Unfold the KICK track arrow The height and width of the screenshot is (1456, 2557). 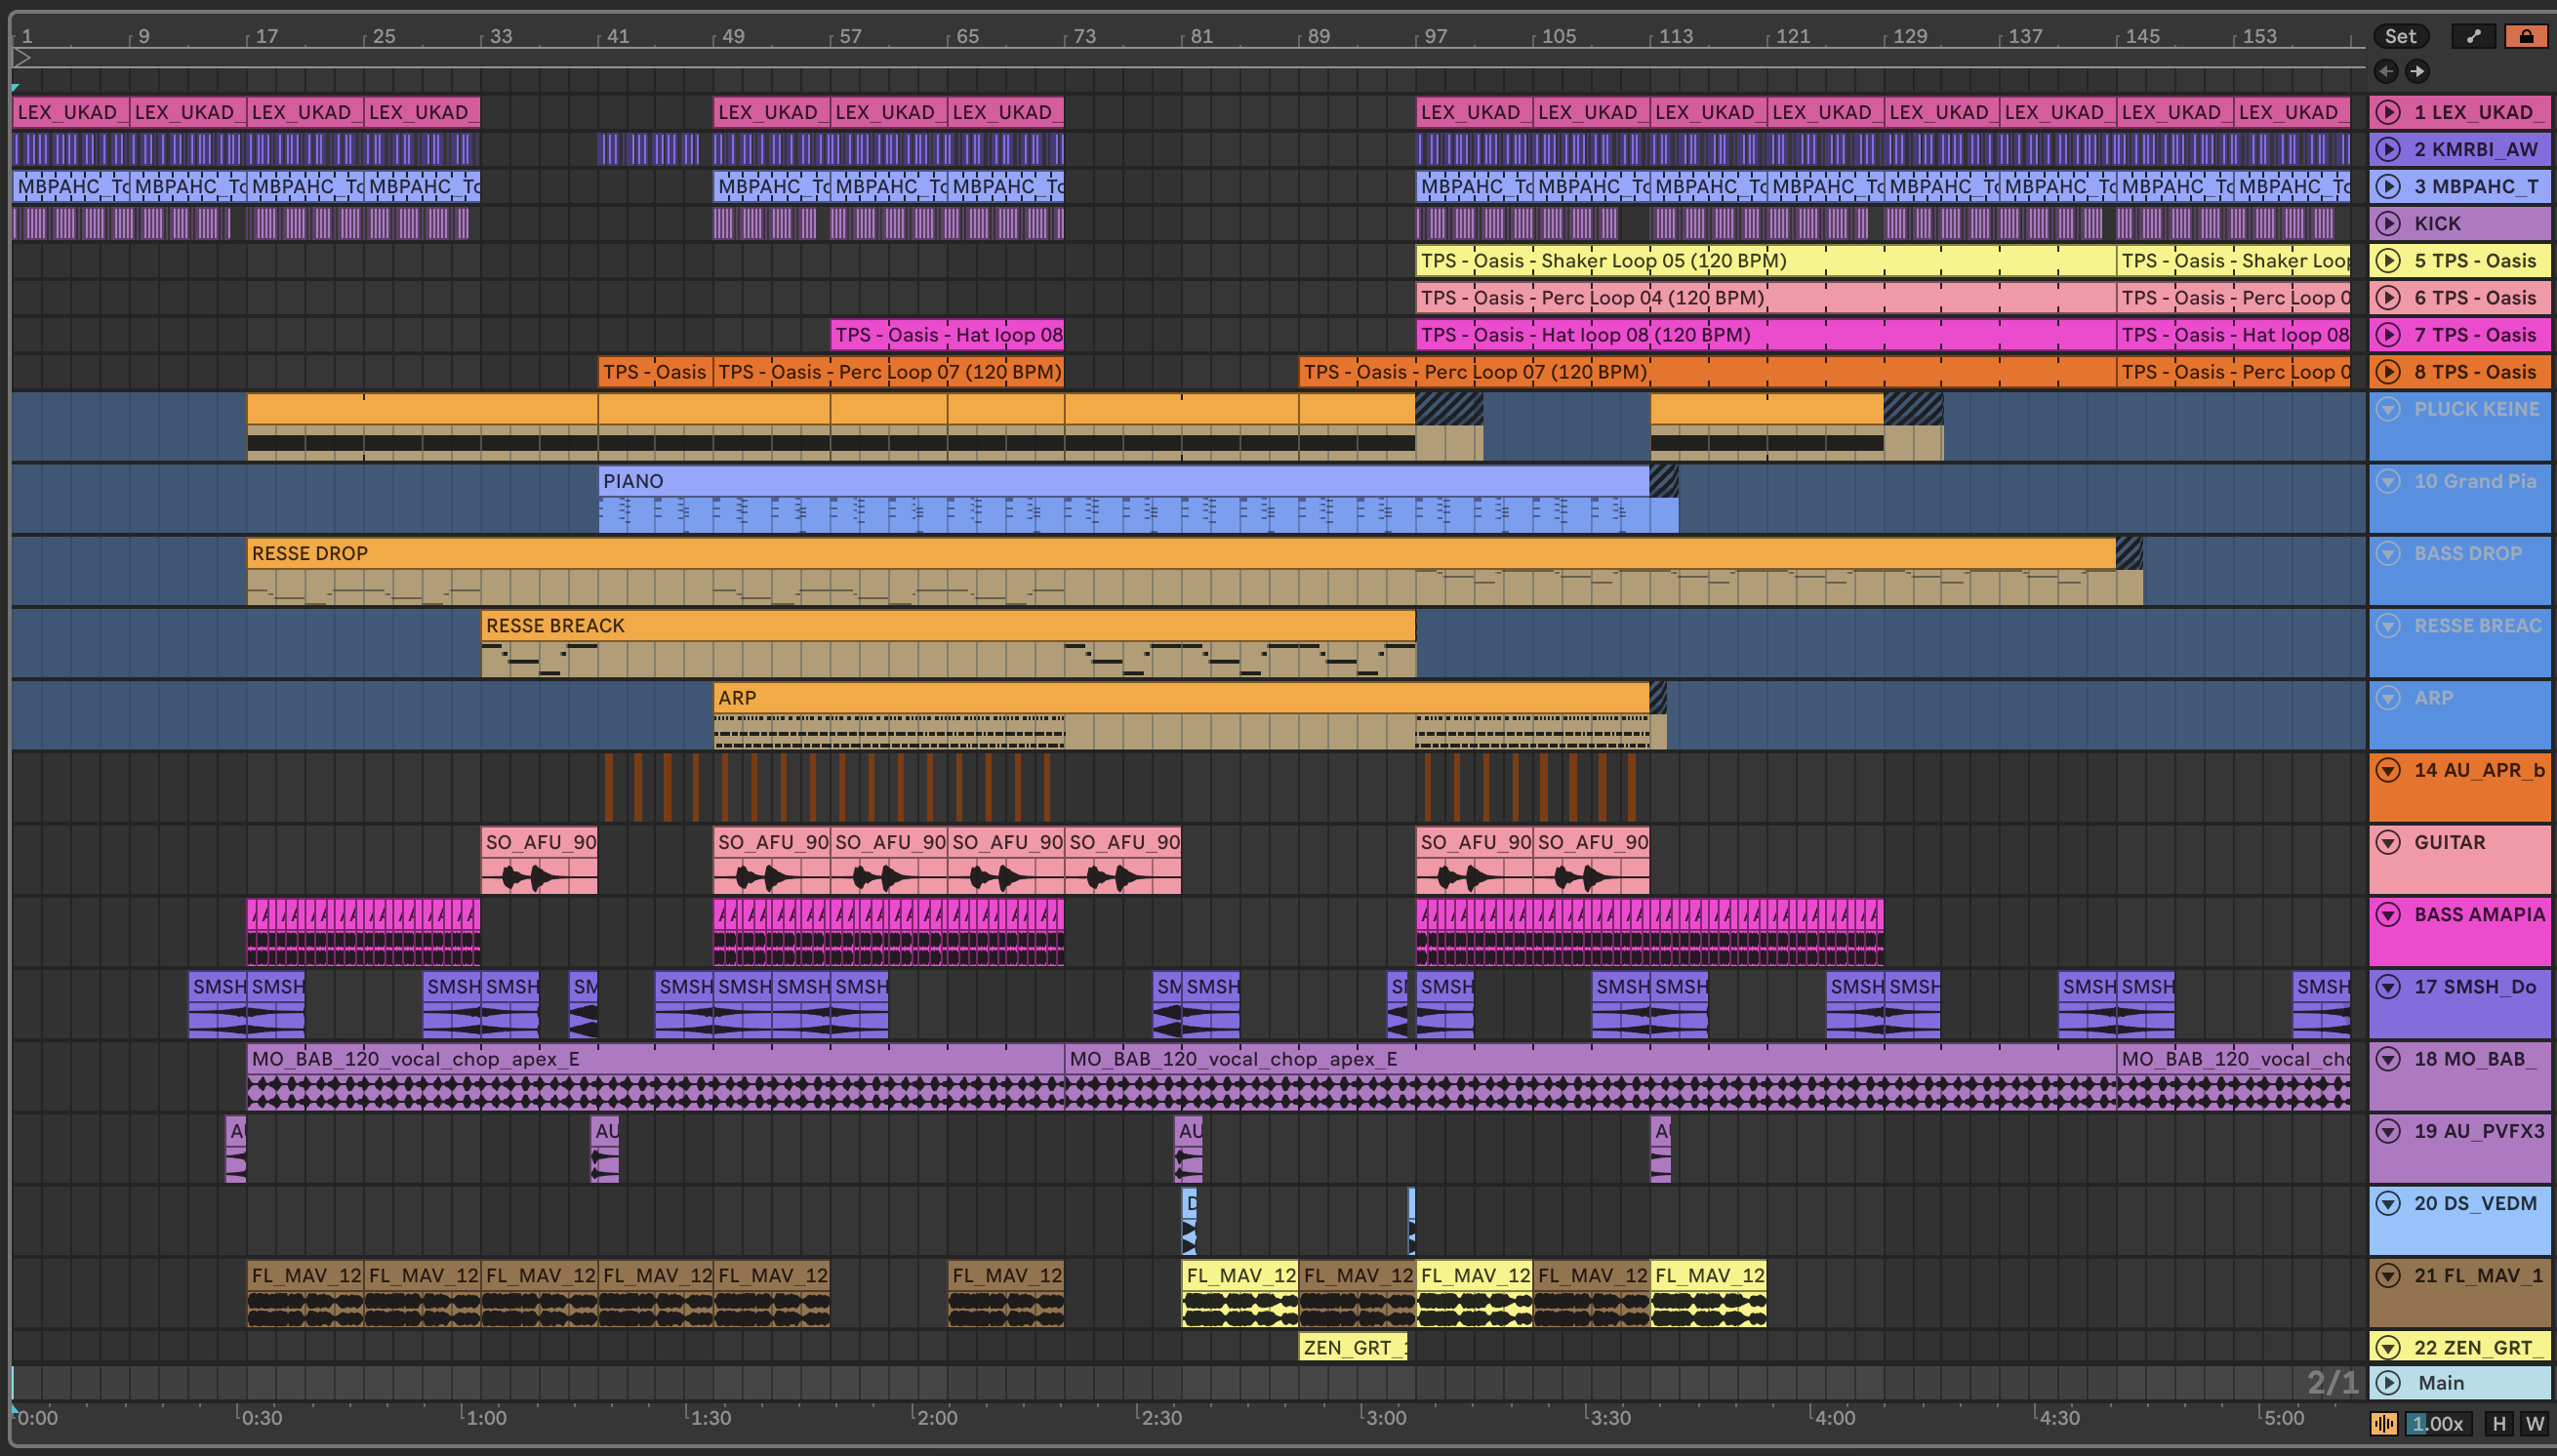(2388, 223)
